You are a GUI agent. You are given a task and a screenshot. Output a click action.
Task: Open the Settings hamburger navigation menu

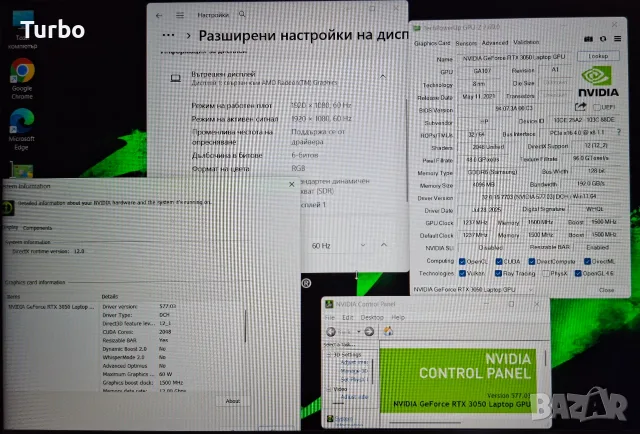coord(180,15)
